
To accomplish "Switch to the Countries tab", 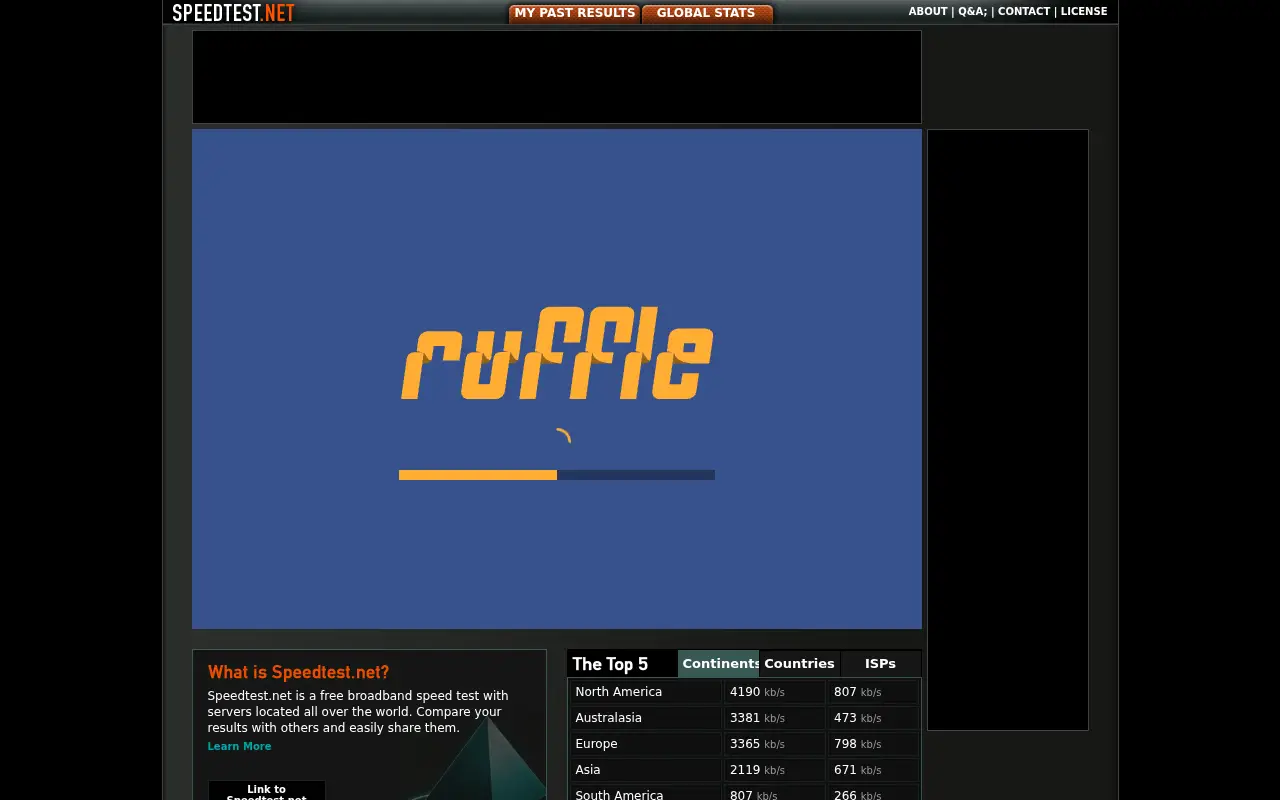I will click(799, 664).
